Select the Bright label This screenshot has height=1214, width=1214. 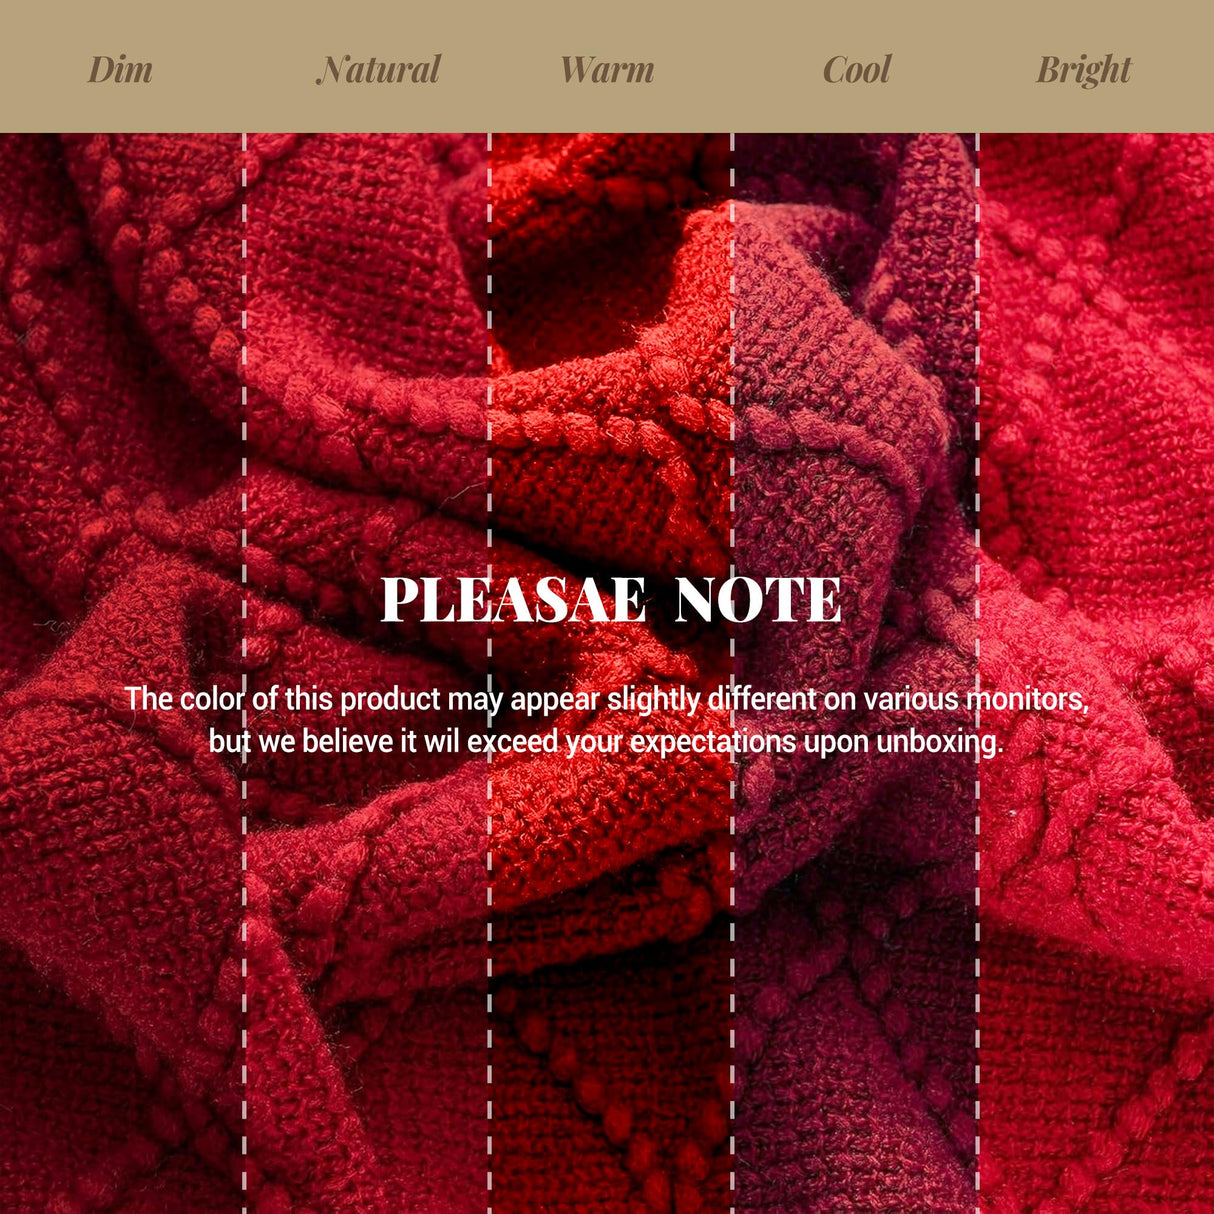click(1083, 71)
